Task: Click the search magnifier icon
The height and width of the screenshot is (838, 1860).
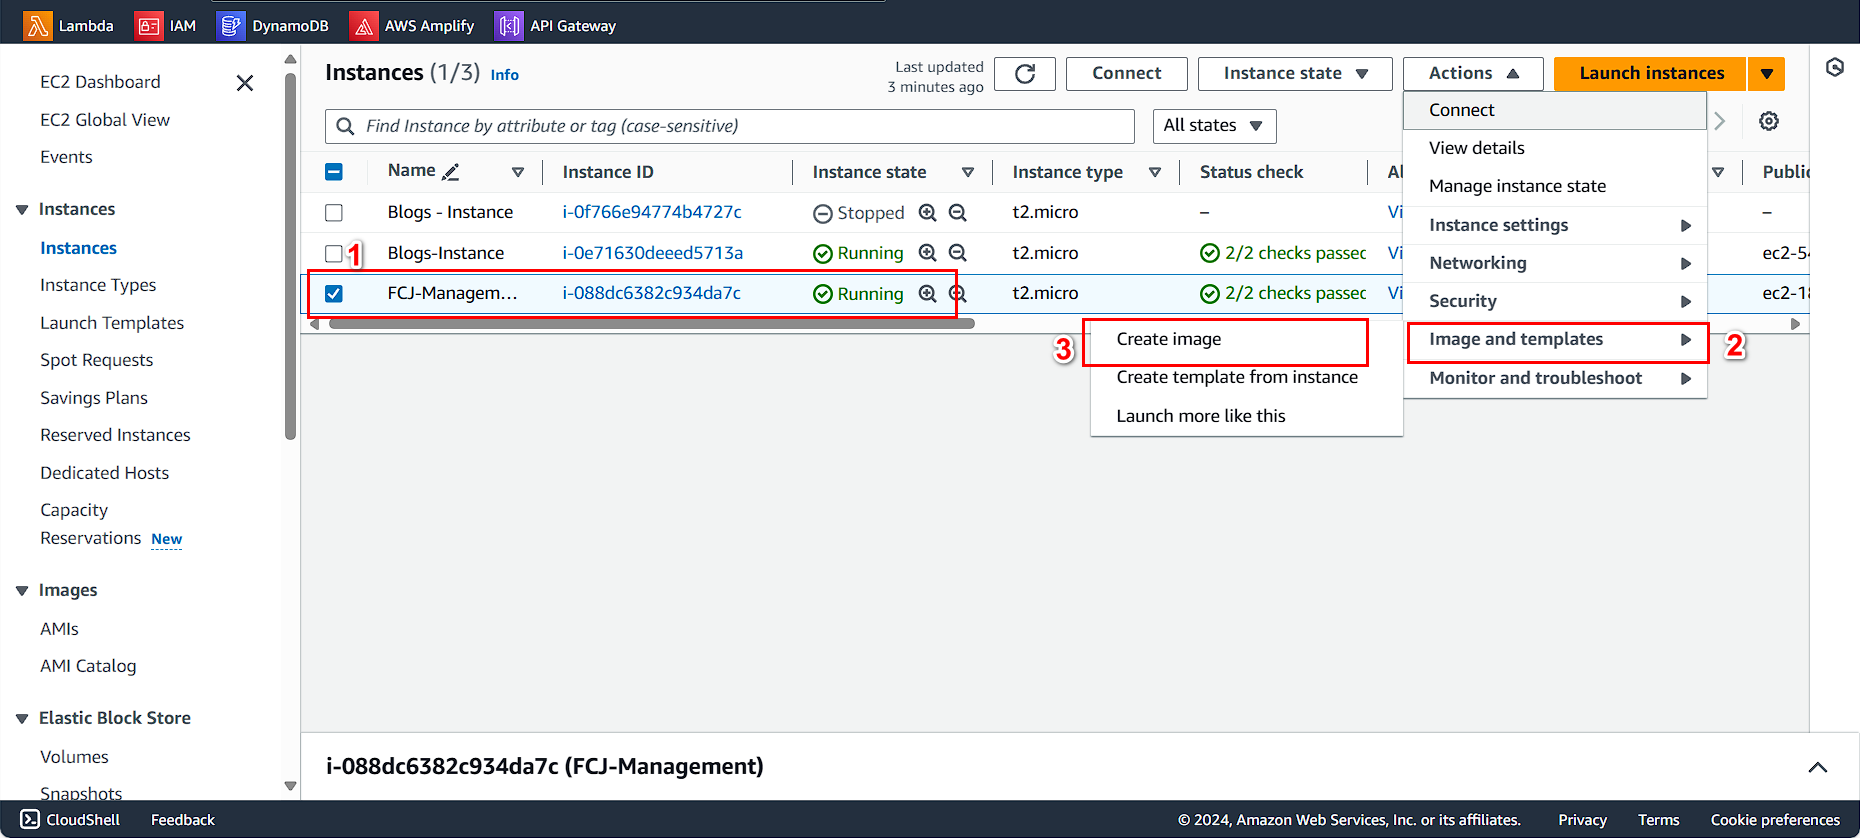Action: coord(345,126)
